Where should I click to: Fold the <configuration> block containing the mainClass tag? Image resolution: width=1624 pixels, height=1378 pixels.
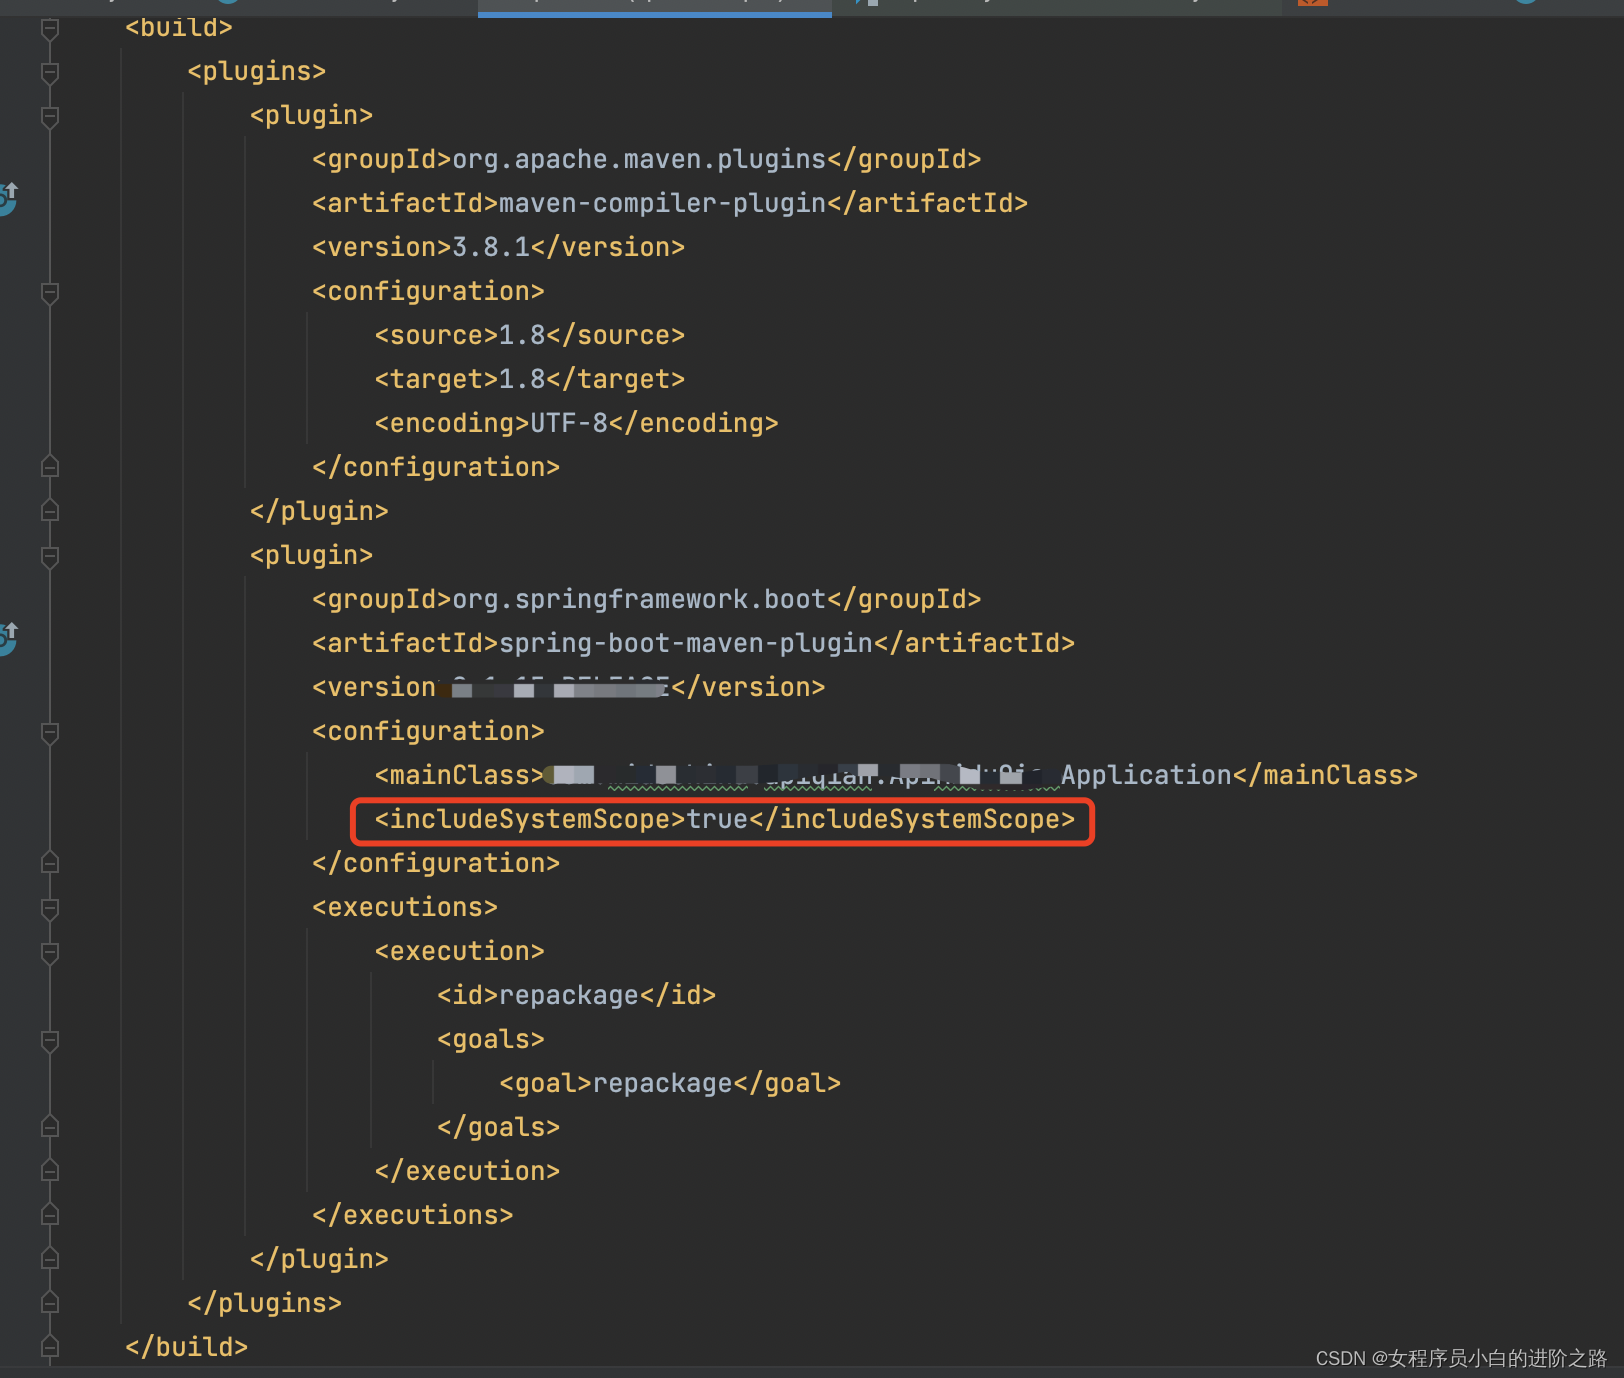click(50, 733)
